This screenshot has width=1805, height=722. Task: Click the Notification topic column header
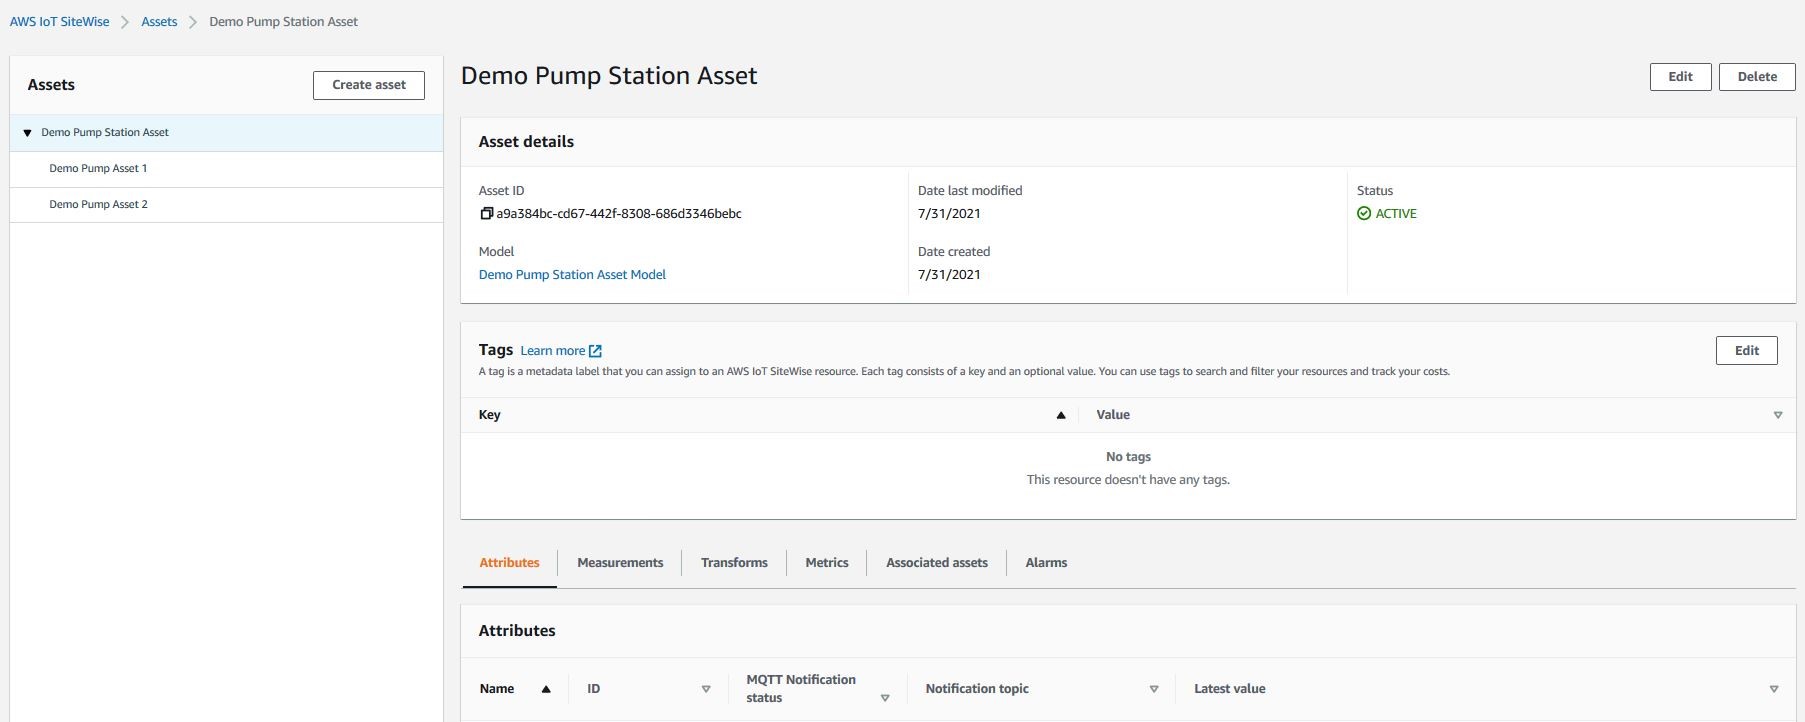[x=977, y=689]
